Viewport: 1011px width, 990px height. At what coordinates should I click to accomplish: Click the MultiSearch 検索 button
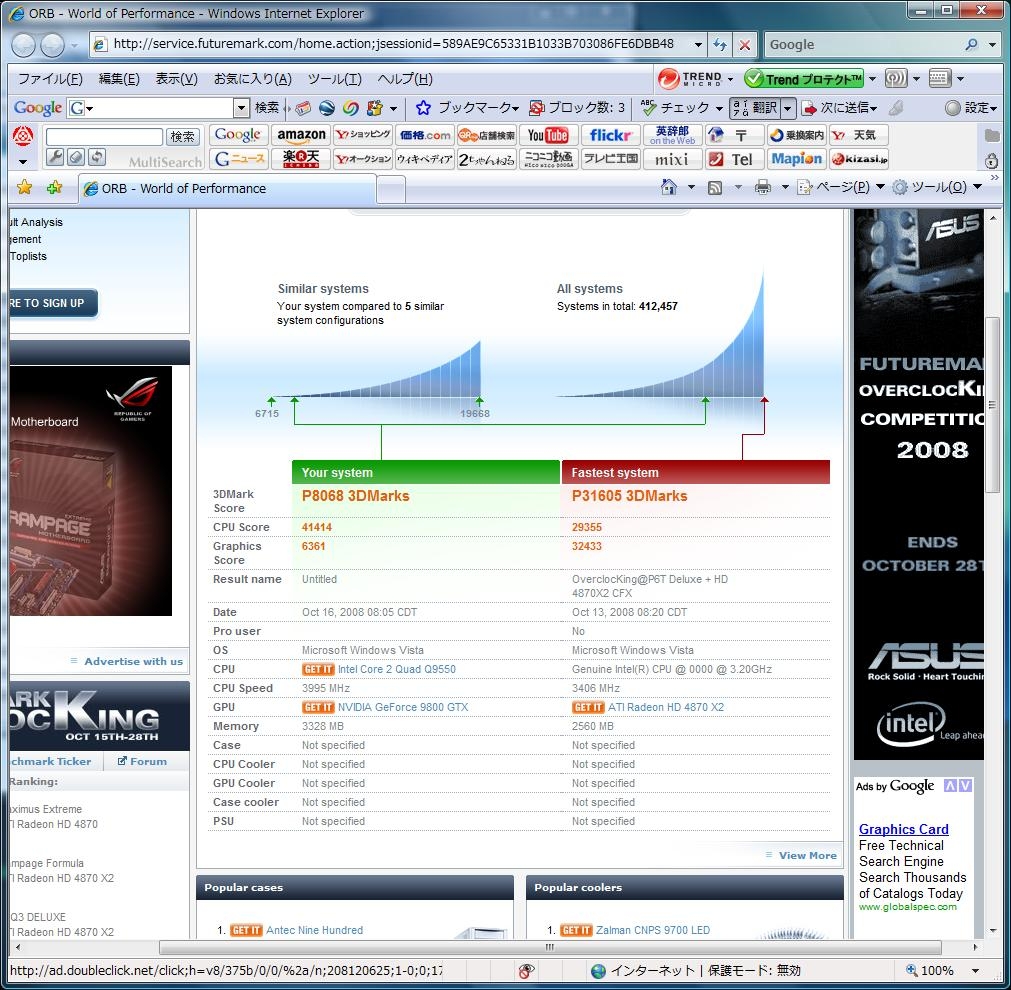(x=182, y=136)
